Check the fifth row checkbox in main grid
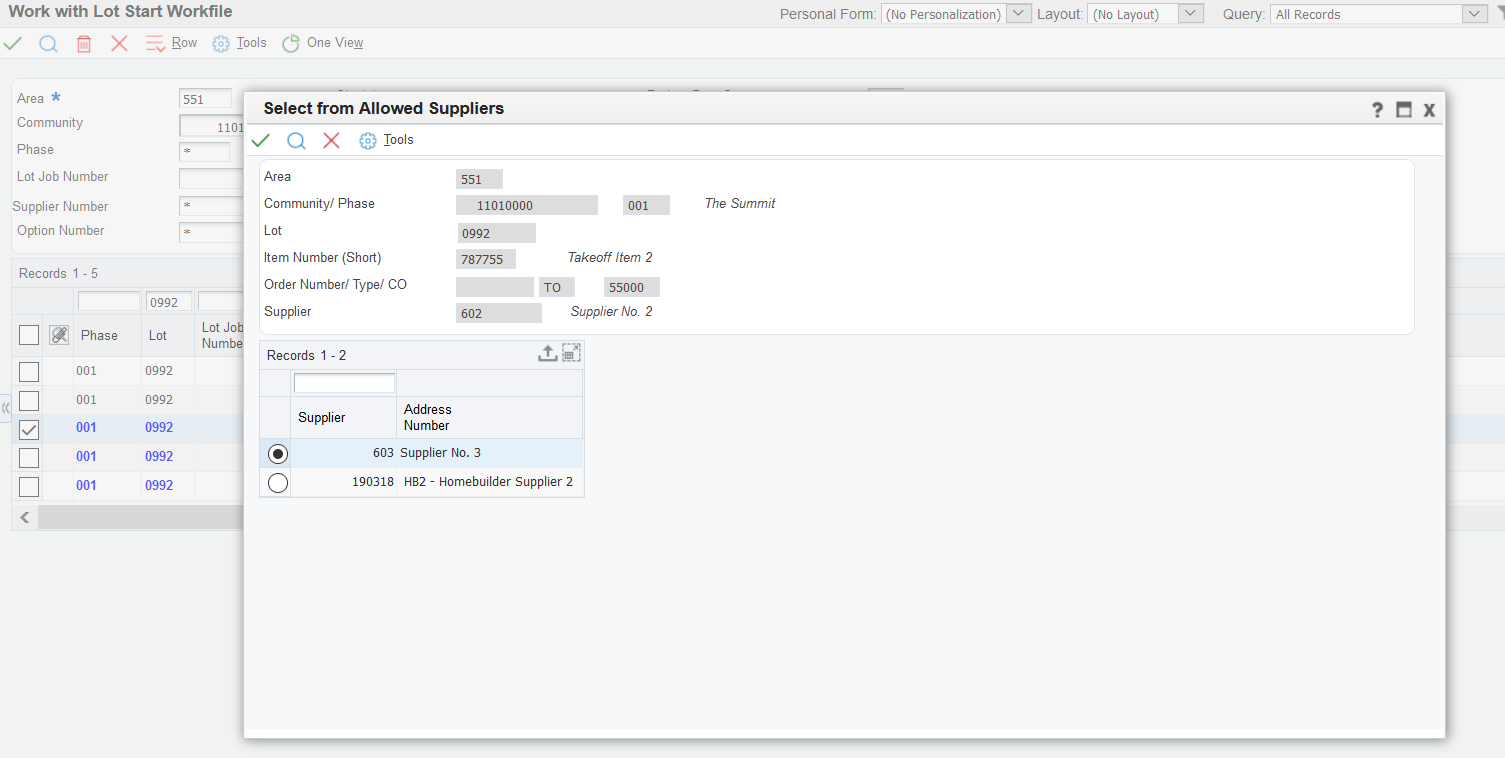 click(29, 486)
